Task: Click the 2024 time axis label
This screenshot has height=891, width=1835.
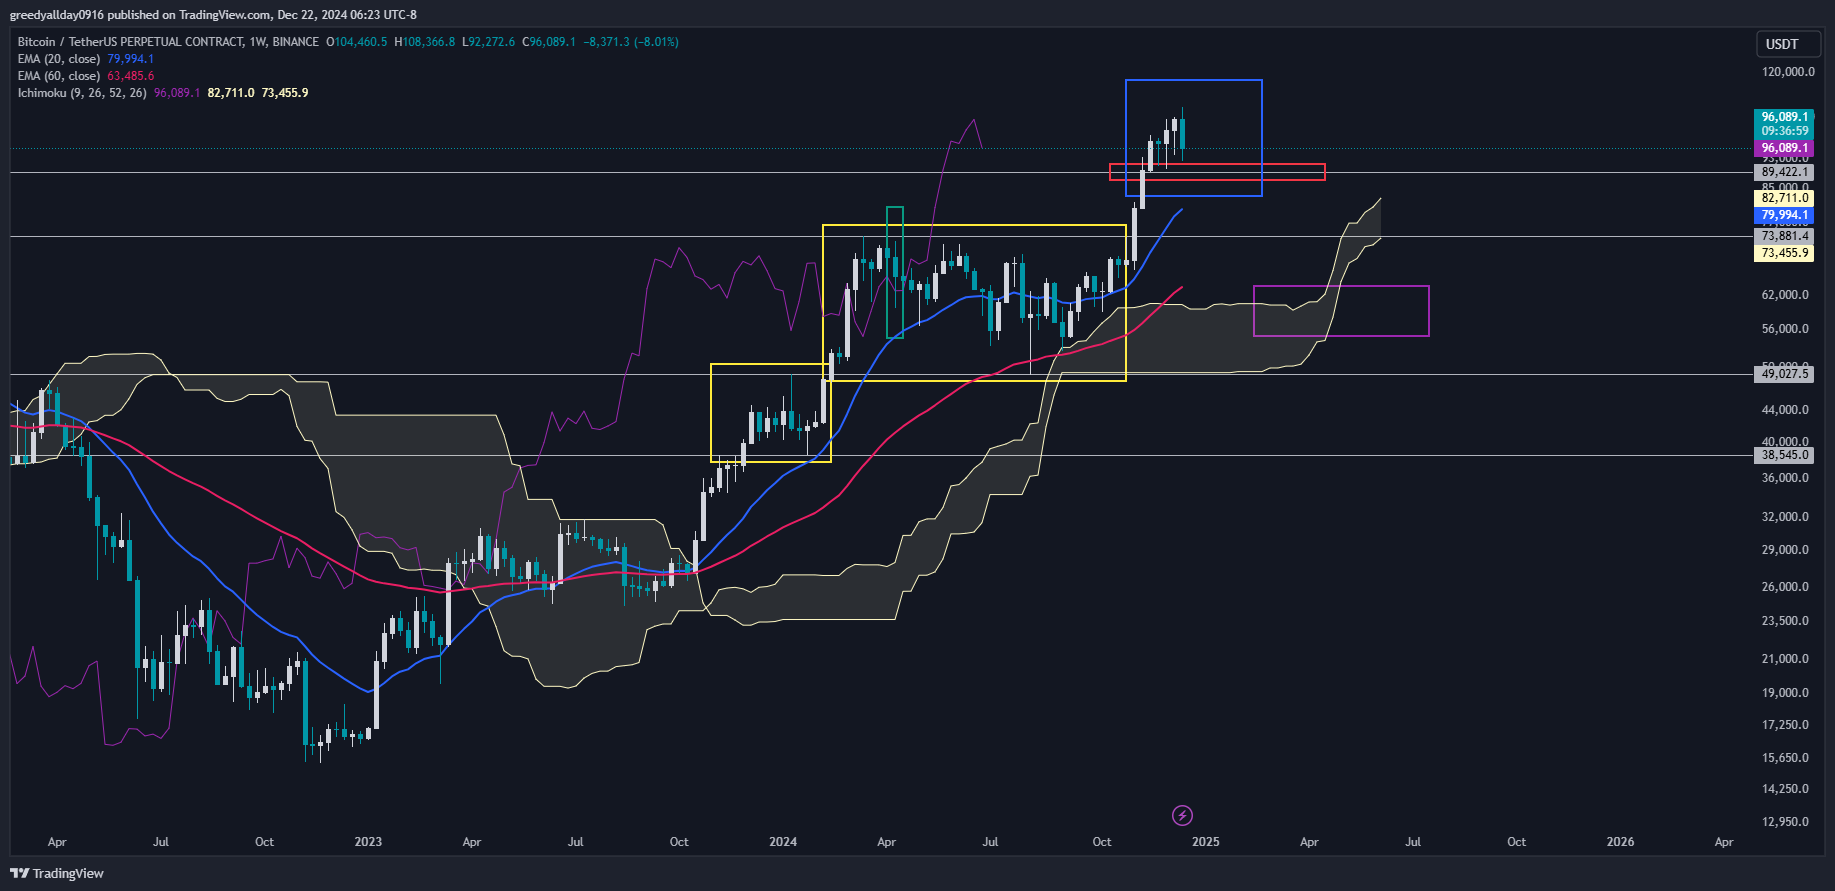Action: click(783, 842)
